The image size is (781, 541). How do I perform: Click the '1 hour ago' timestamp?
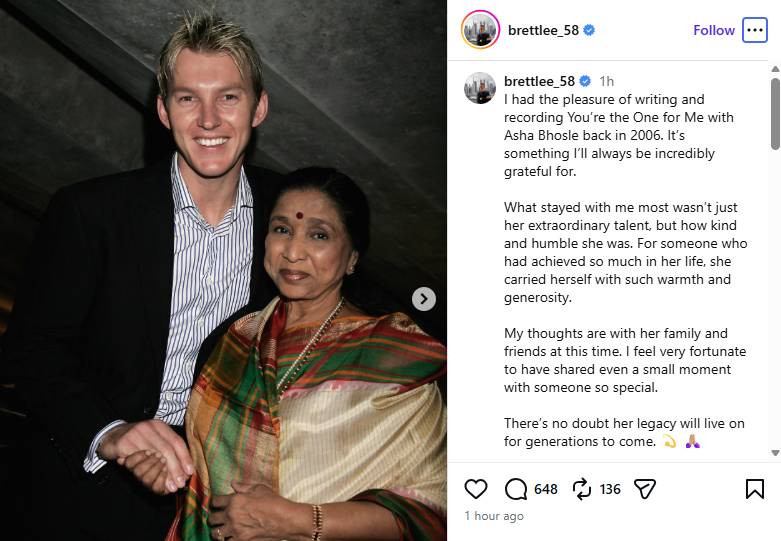(x=494, y=516)
